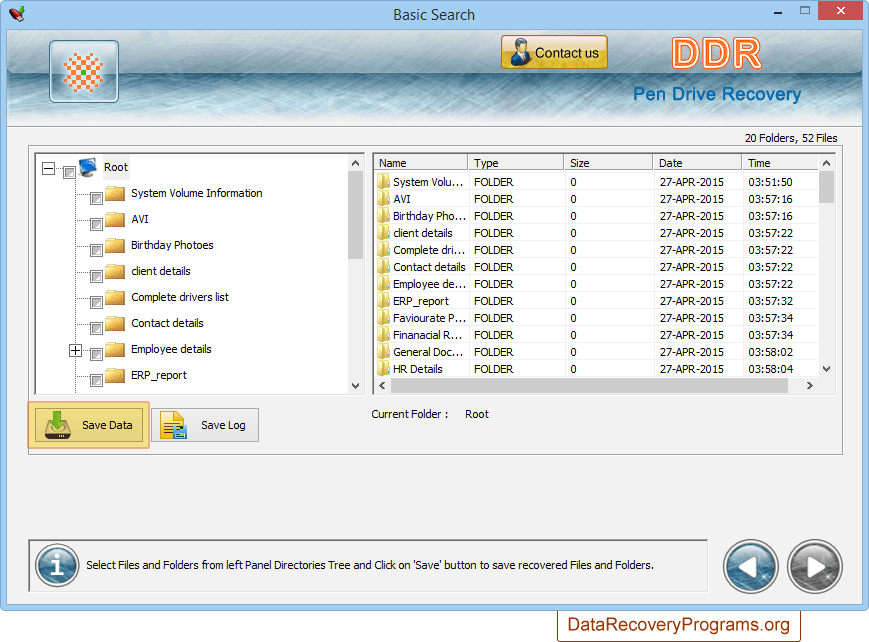
Task: Click file list scroll left arrow
Action: tap(382, 385)
